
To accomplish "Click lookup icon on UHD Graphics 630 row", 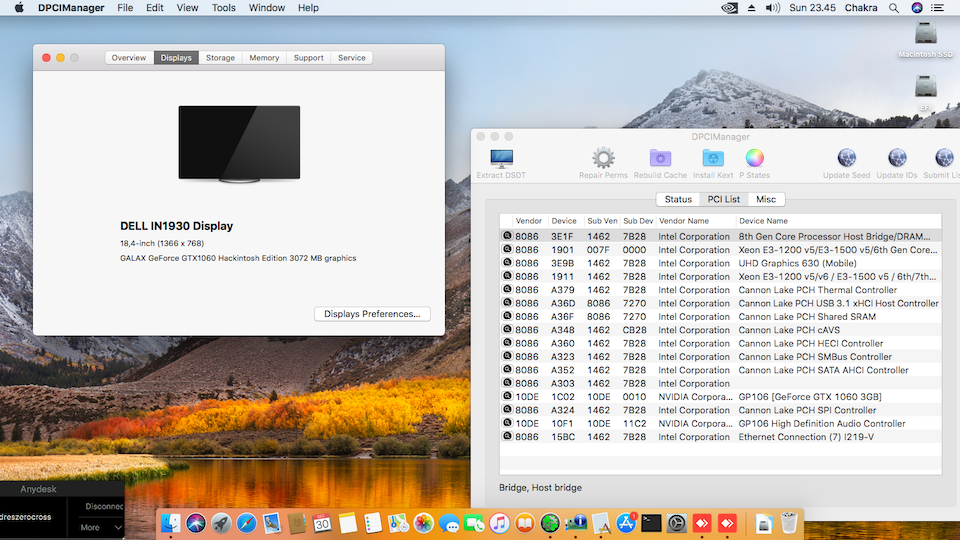I will (507, 263).
